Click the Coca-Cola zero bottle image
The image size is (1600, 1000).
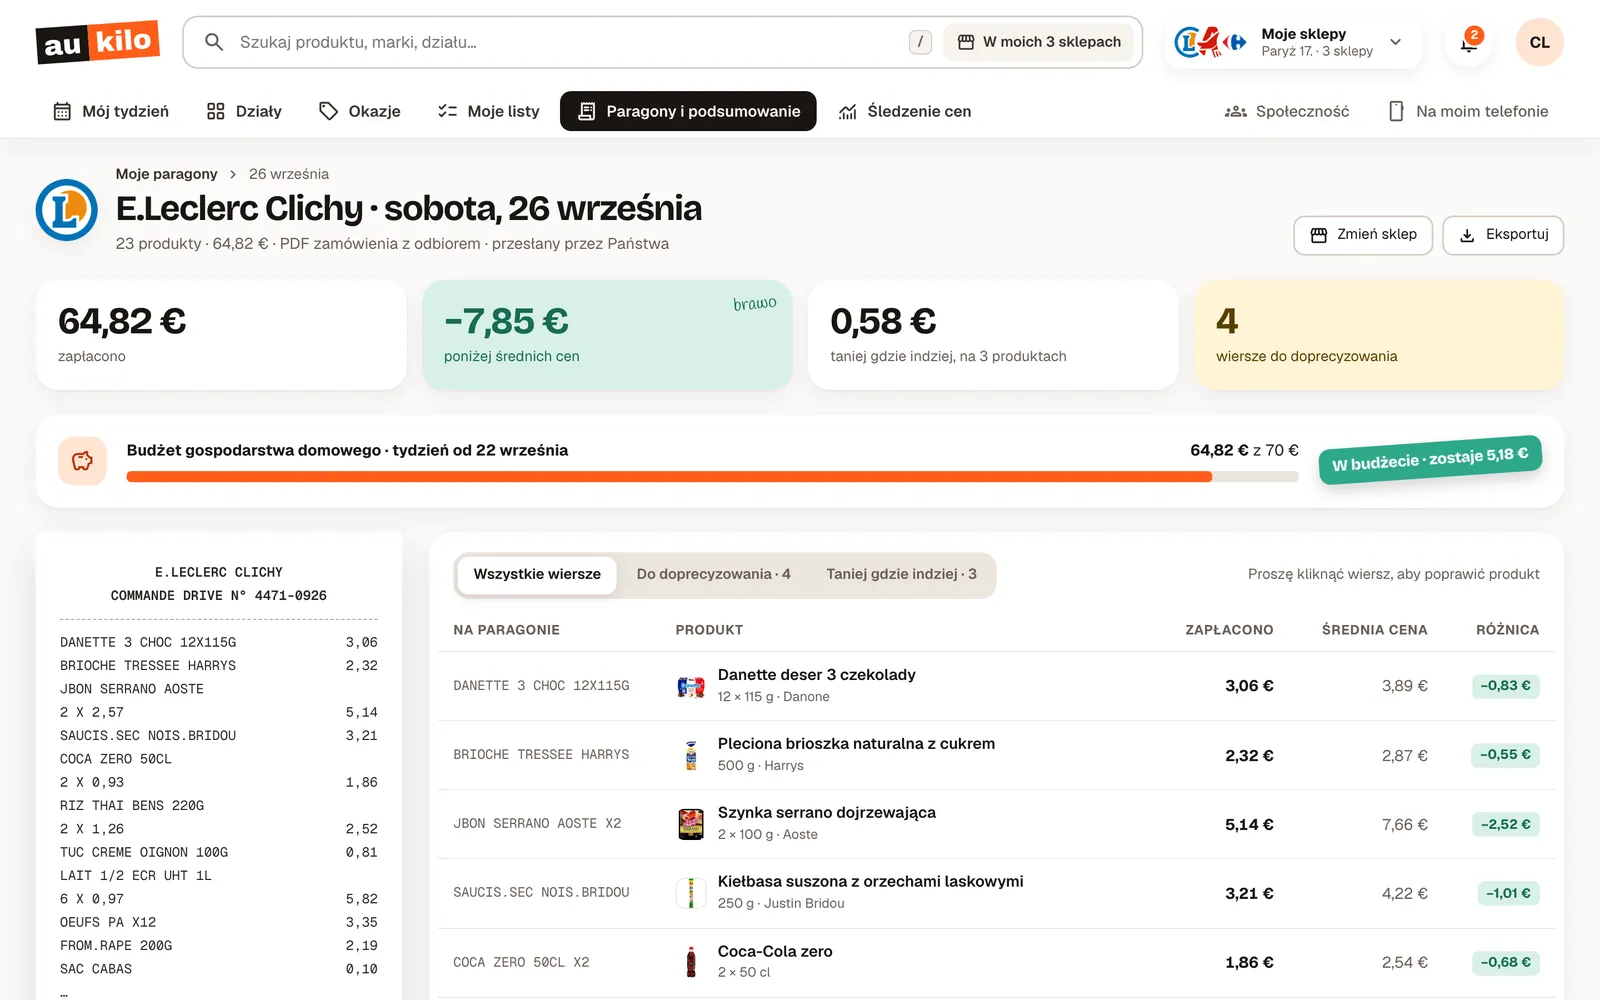point(691,962)
